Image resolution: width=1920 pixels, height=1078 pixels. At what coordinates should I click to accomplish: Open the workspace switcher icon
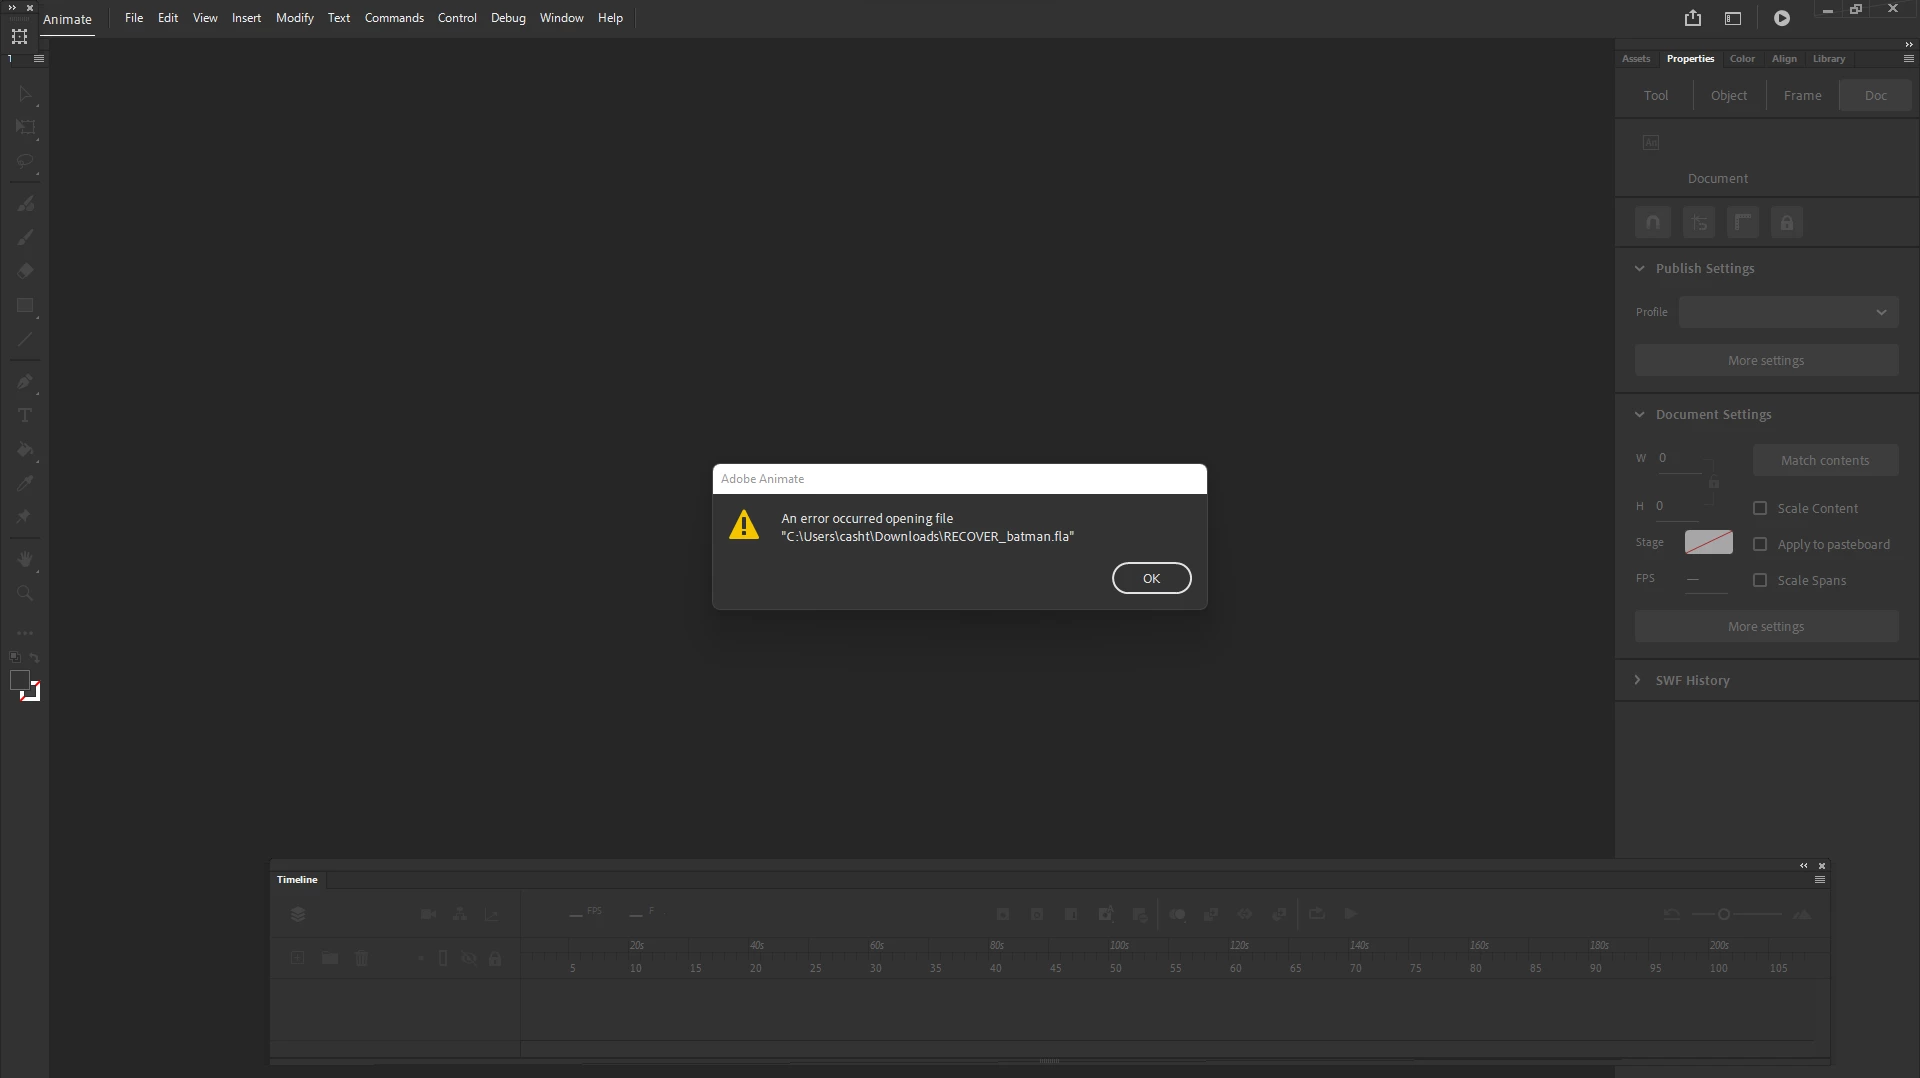[1733, 18]
